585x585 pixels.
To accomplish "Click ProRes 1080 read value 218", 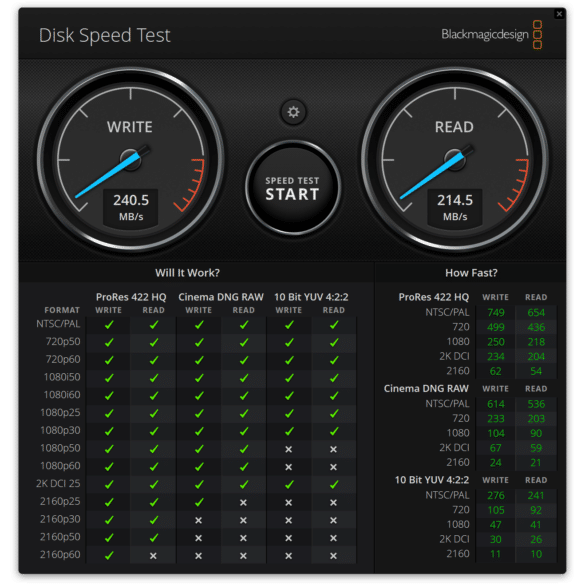I will coord(536,342).
